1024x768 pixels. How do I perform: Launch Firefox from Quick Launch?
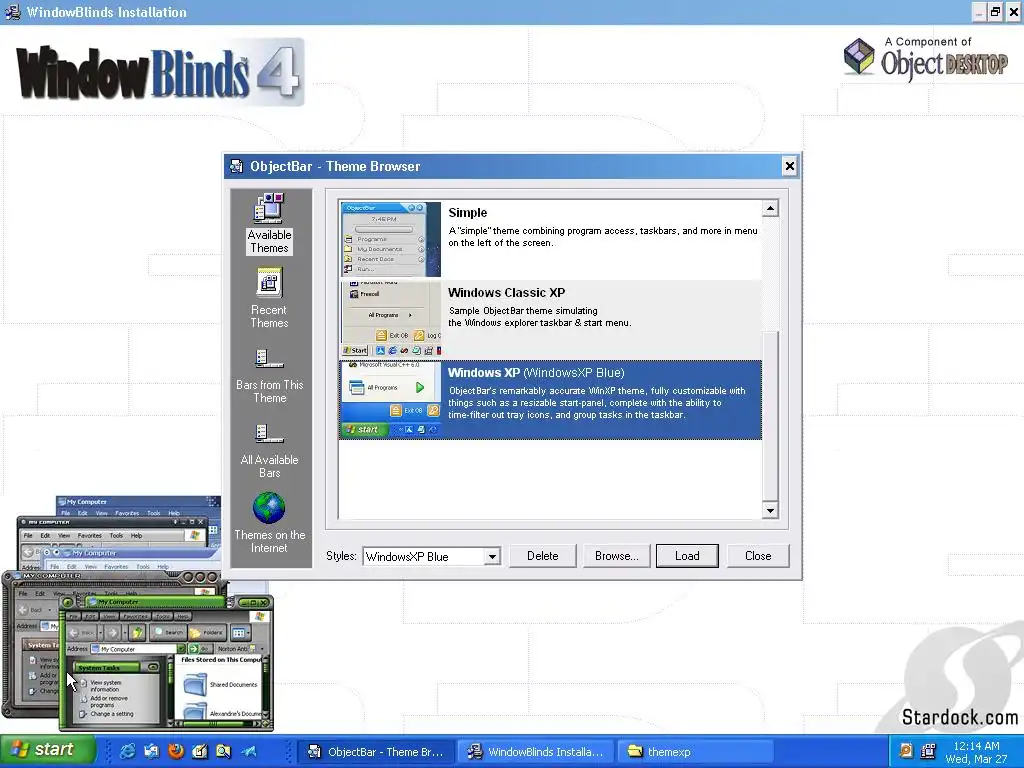176,752
